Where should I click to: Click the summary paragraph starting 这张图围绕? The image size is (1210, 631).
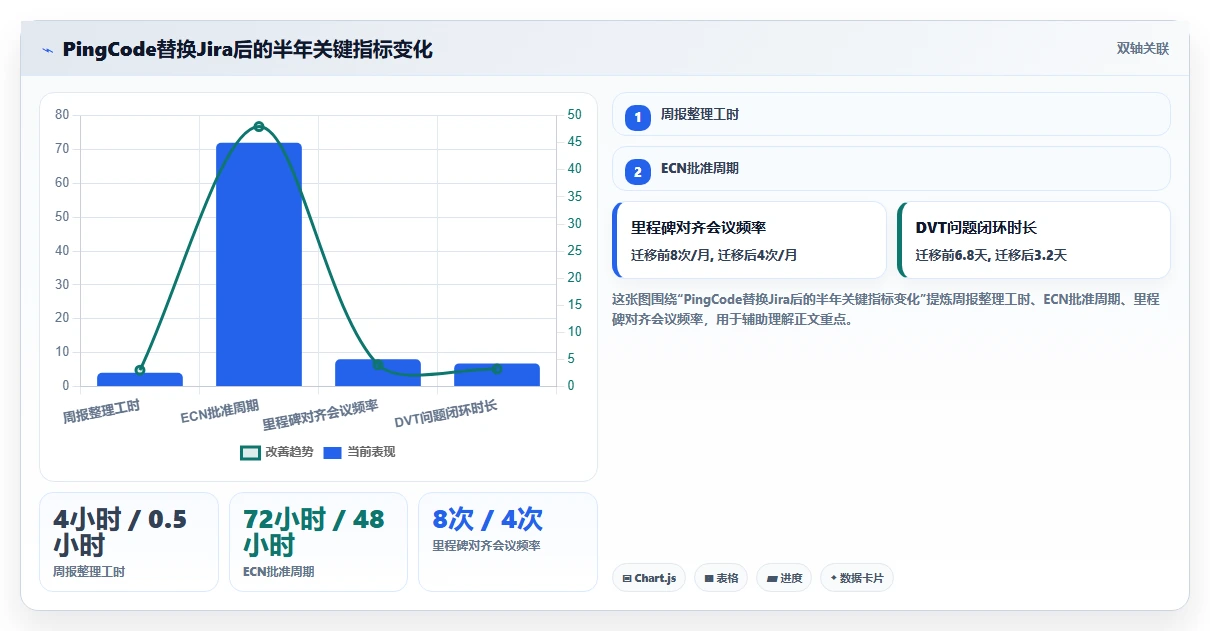click(885, 310)
